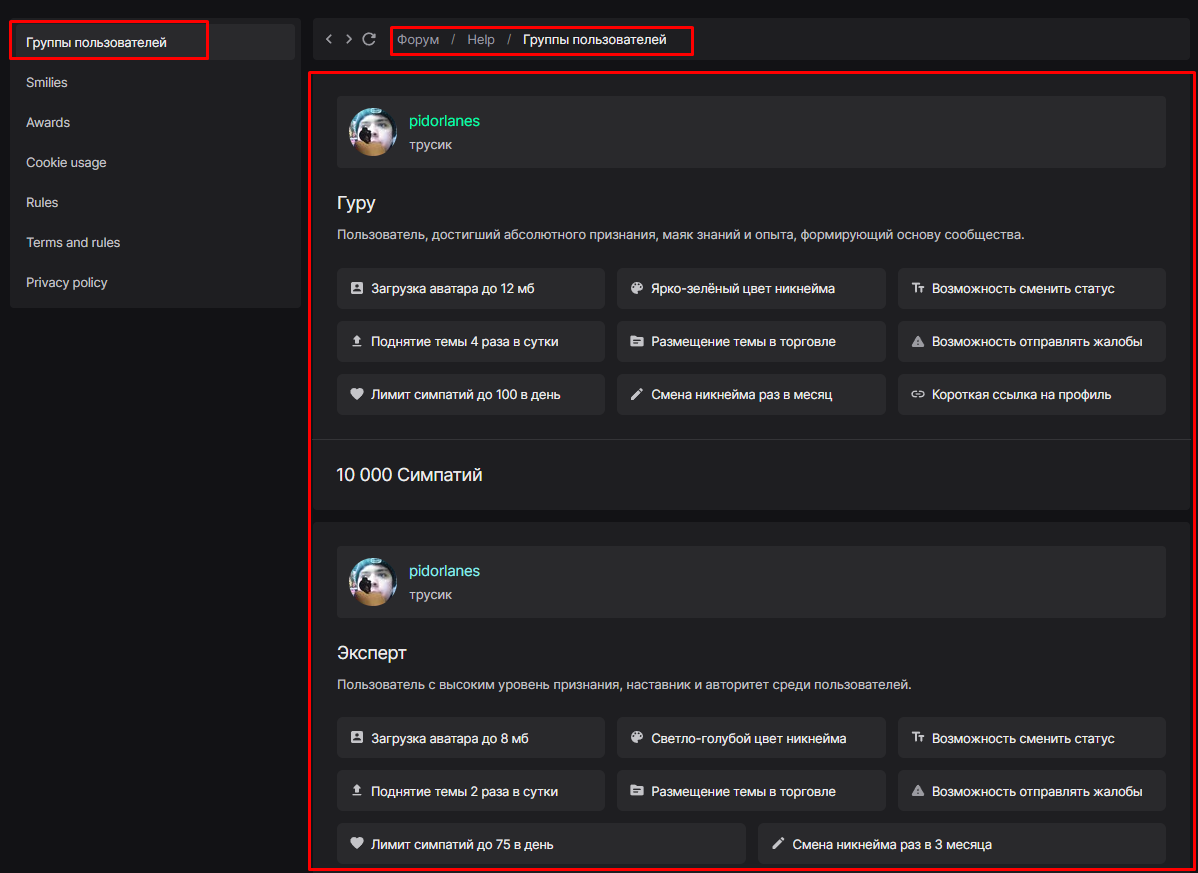
Task: Open the Rules sidebar item
Action: 42,202
